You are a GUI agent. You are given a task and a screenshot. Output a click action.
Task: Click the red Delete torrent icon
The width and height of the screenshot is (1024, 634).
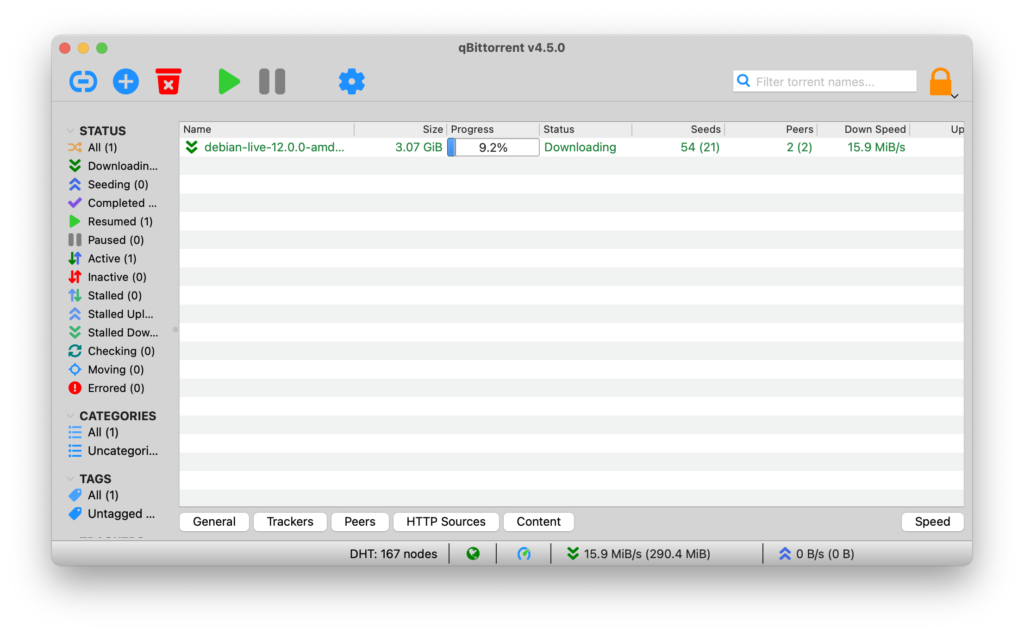tap(168, 82)
